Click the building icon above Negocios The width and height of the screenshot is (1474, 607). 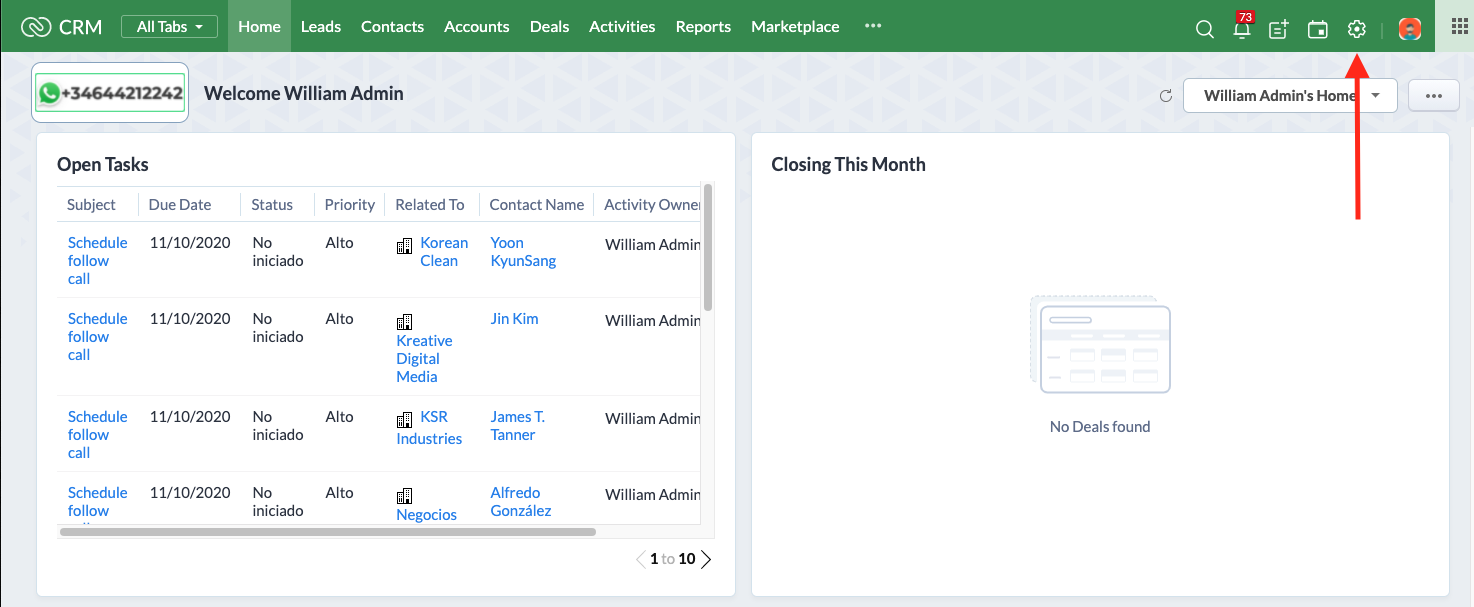(404, 496)
